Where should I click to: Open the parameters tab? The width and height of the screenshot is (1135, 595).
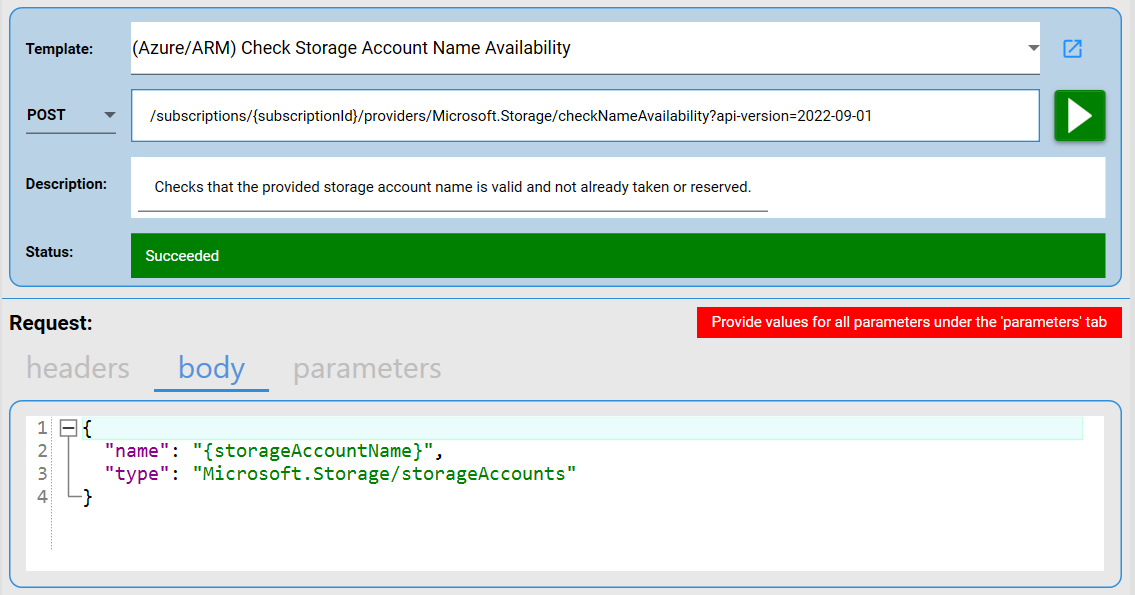pyautogui.click(x=367, y=368)
